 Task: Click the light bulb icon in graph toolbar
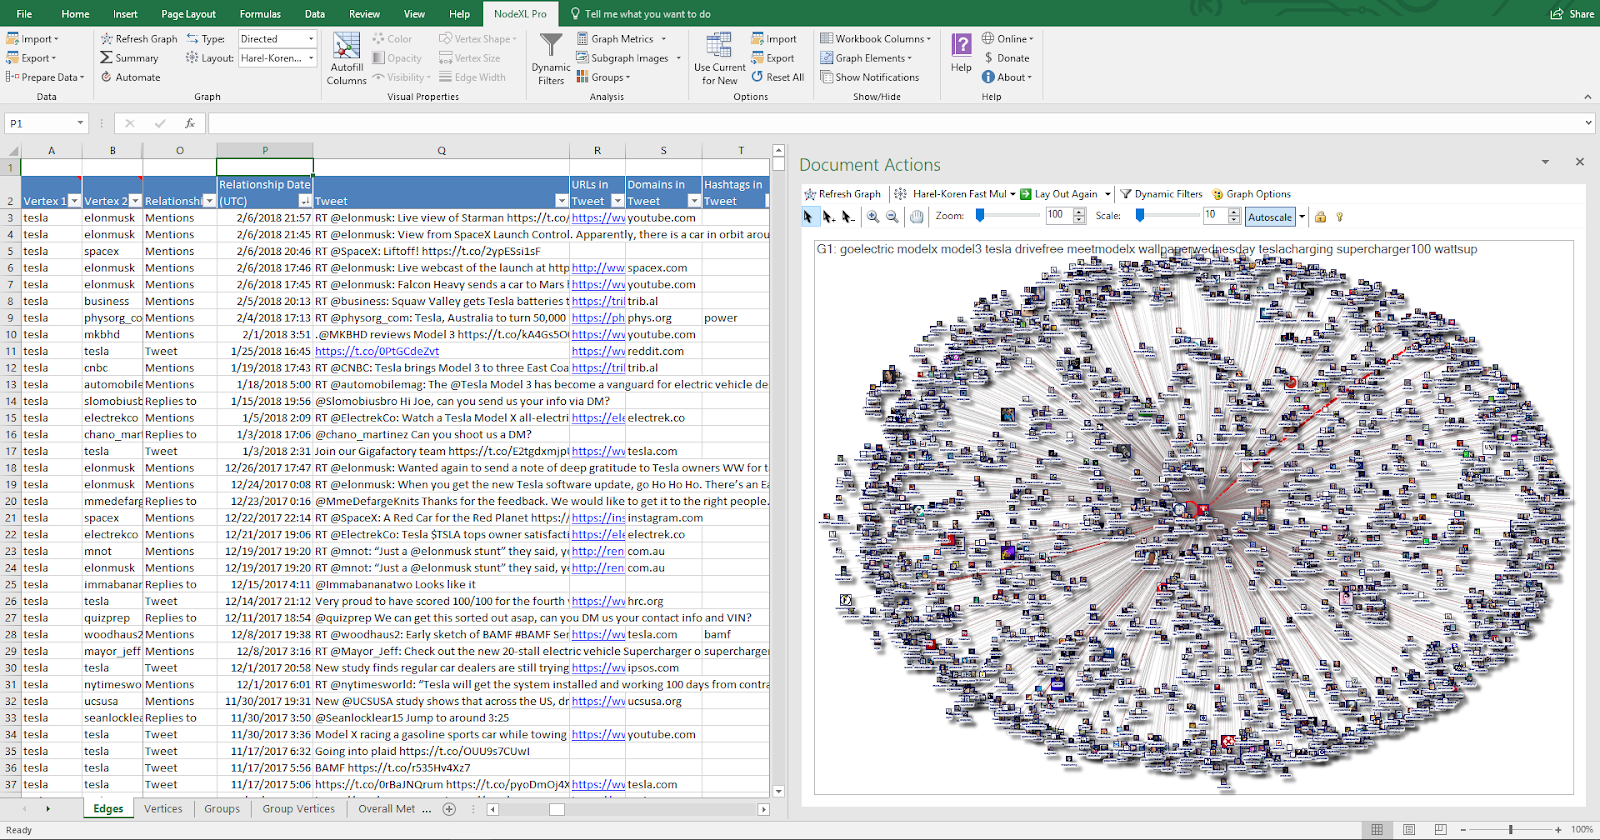click(1339, 216)
